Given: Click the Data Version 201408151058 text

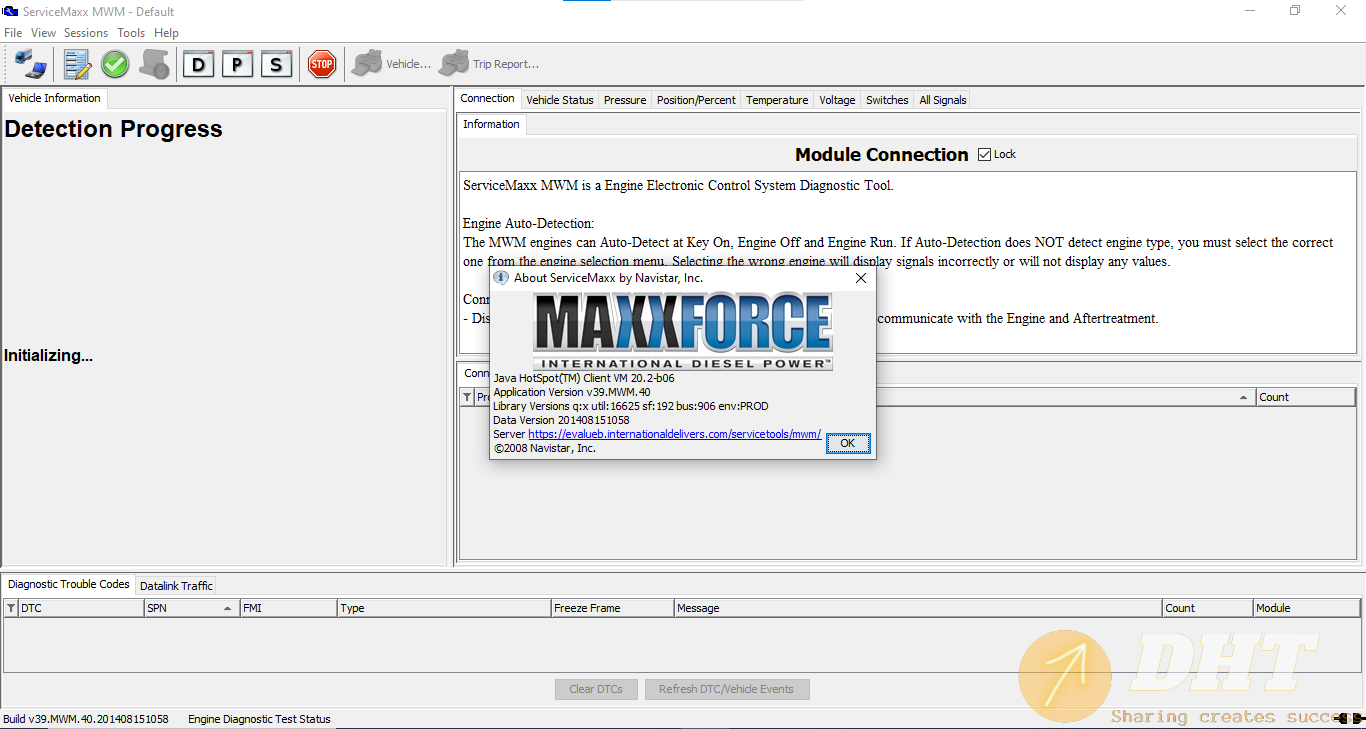Looking at the screenshot, I should coord(561,420).
